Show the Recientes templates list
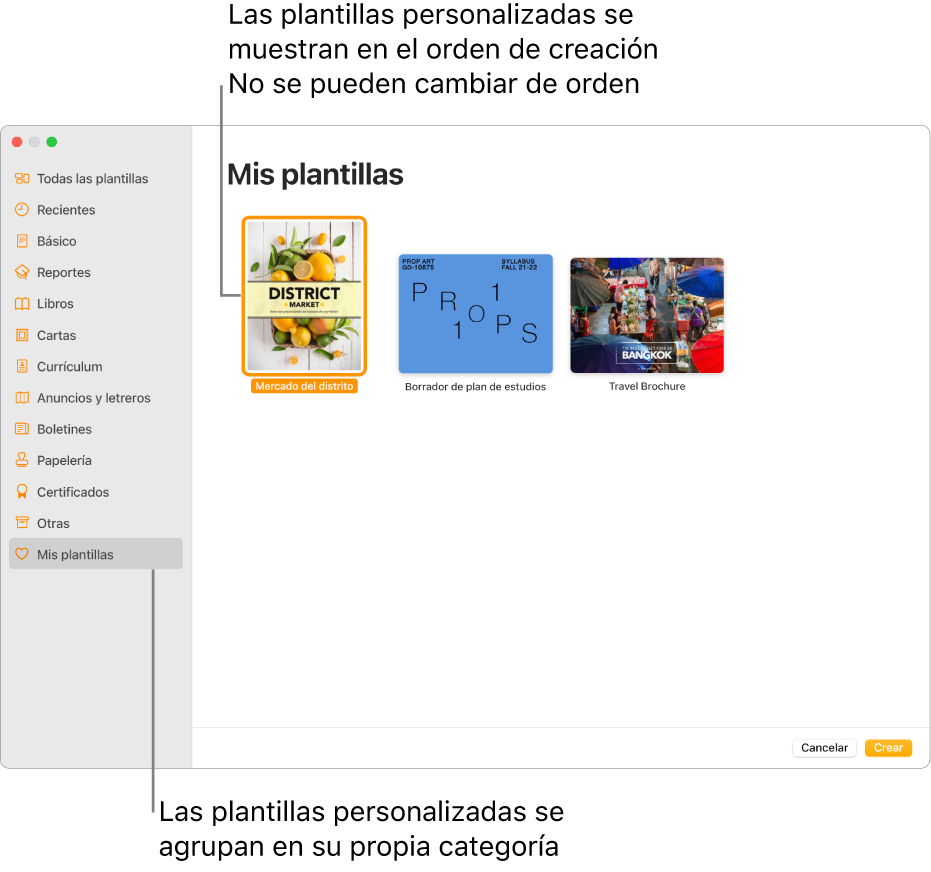The width and height of the screenshot is (931, 872). [x=66, y=210]
